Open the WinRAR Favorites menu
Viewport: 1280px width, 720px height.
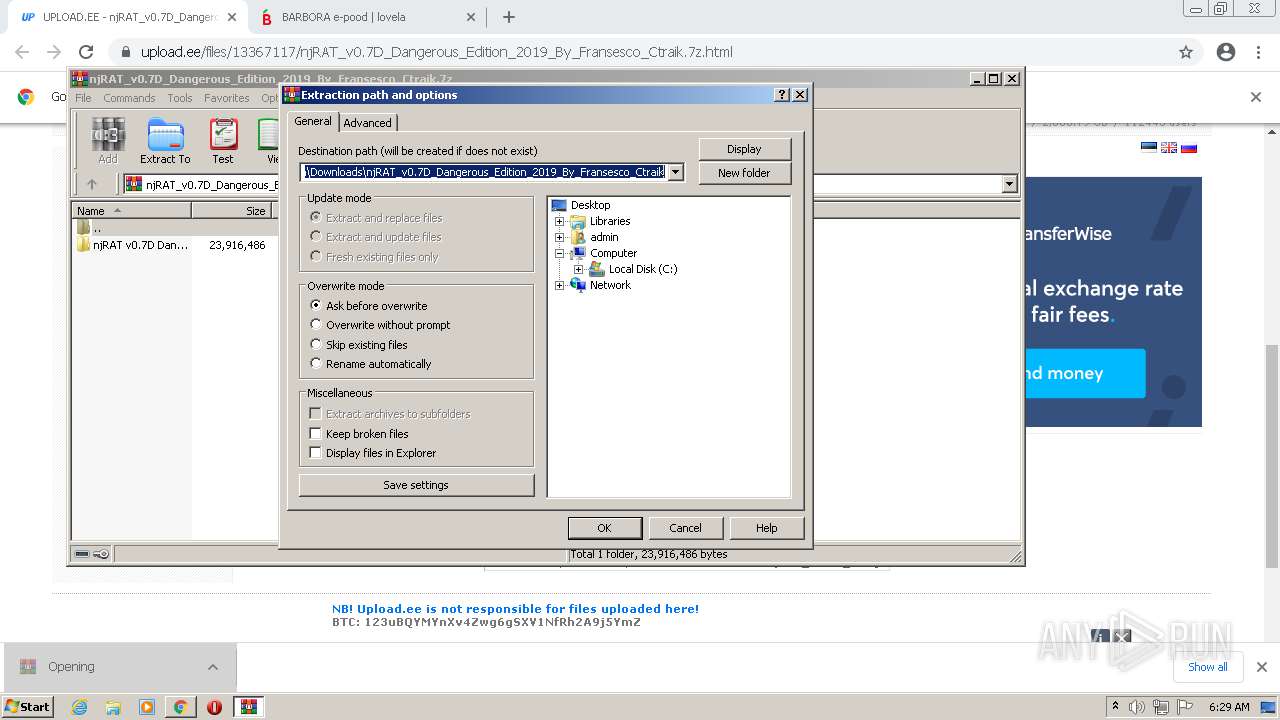pyautogui.click(x=227, y=98)
